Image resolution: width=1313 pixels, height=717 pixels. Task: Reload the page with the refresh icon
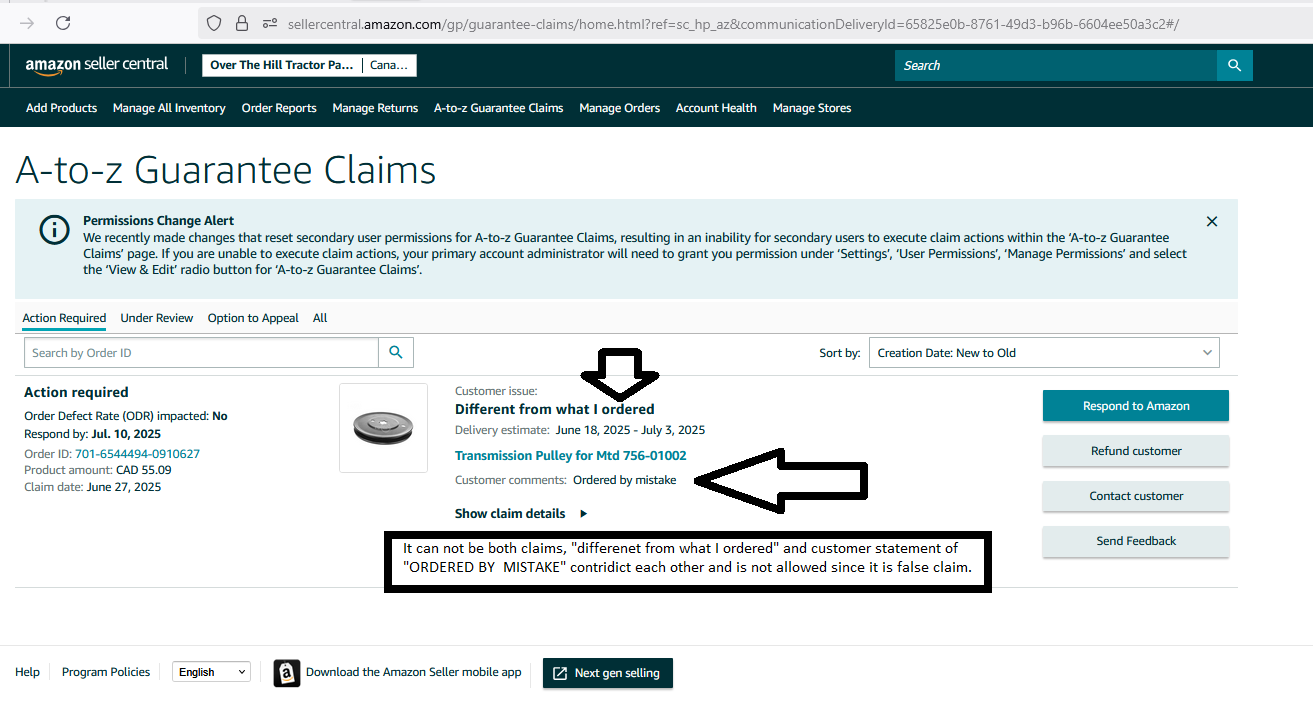tap(63, 23)
